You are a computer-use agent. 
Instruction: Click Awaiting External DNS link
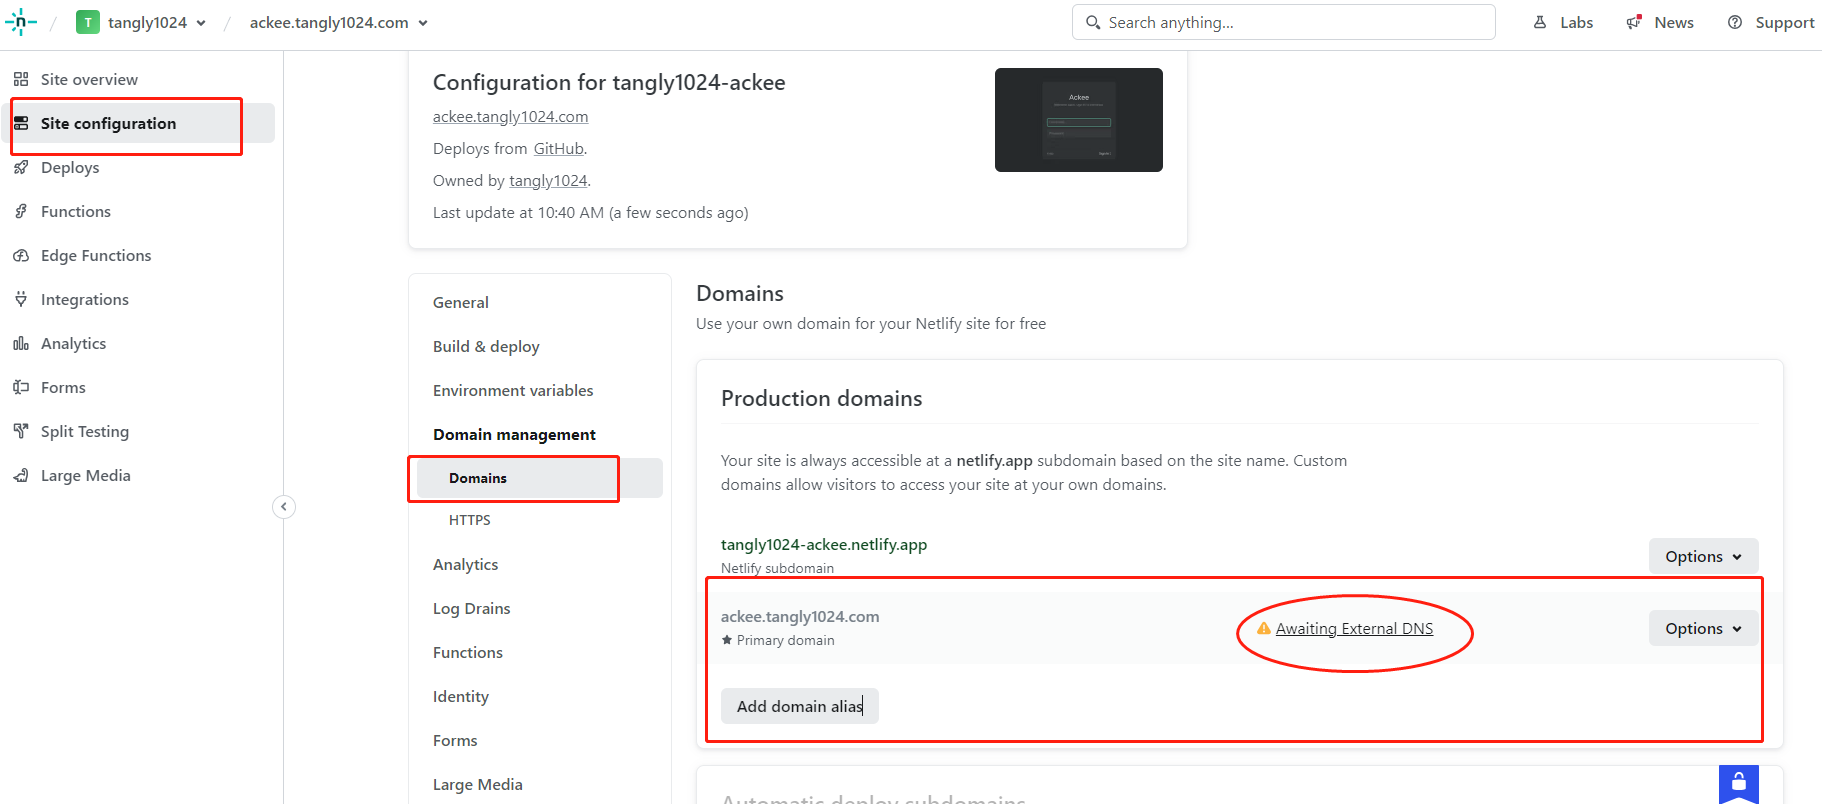coord(1354,628)
